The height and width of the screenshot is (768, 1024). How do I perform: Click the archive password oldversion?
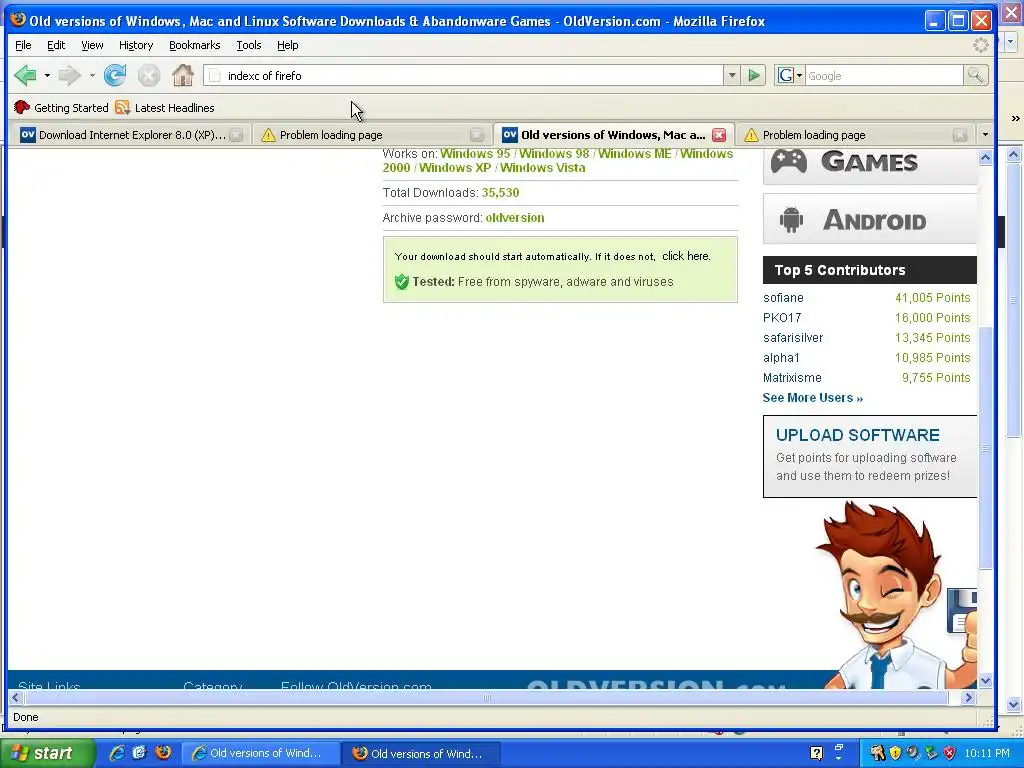tap(515, 217)
